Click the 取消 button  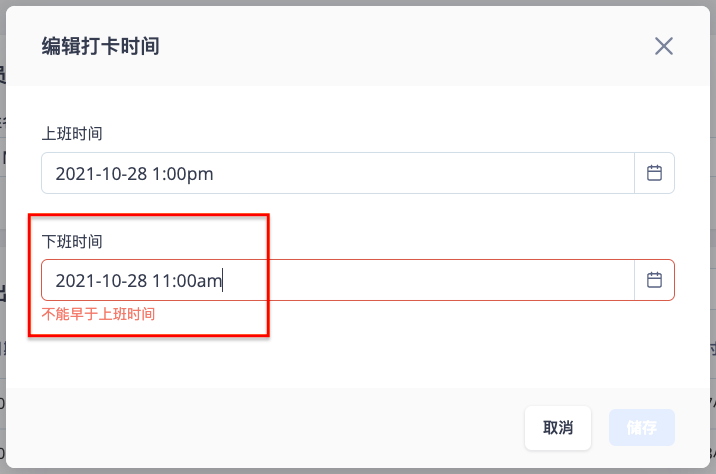[558, 428]
